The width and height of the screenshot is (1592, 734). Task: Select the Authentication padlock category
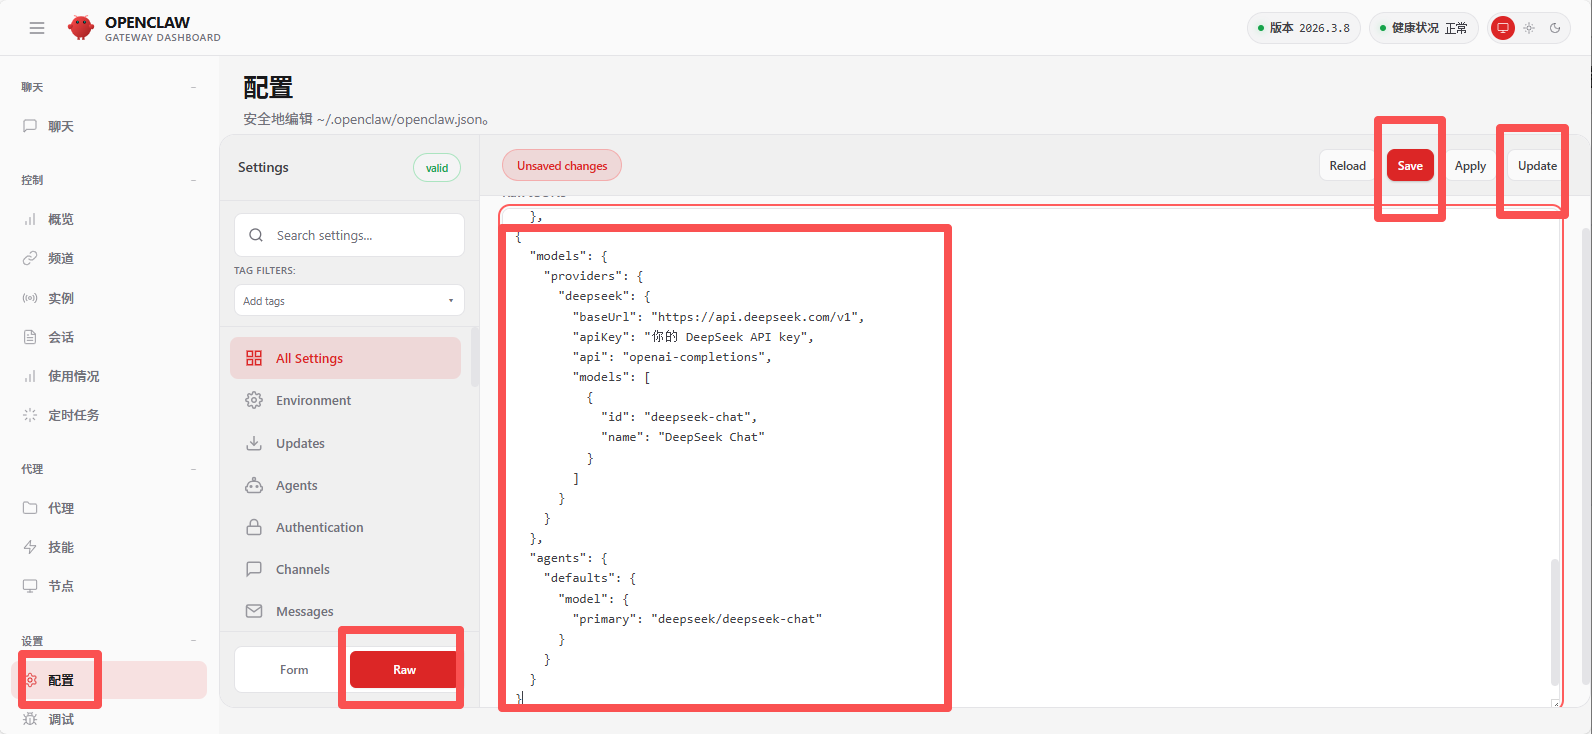(345, 527)
